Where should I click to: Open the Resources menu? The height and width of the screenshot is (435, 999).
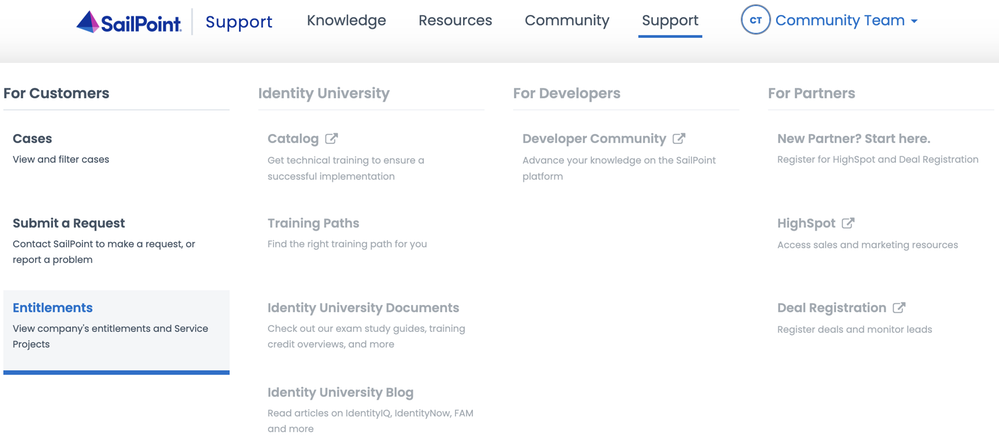tap(455, 20)
